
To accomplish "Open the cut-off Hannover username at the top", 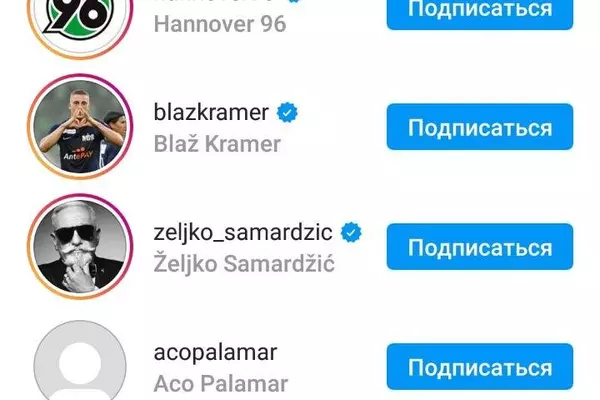I will [214, 1].
